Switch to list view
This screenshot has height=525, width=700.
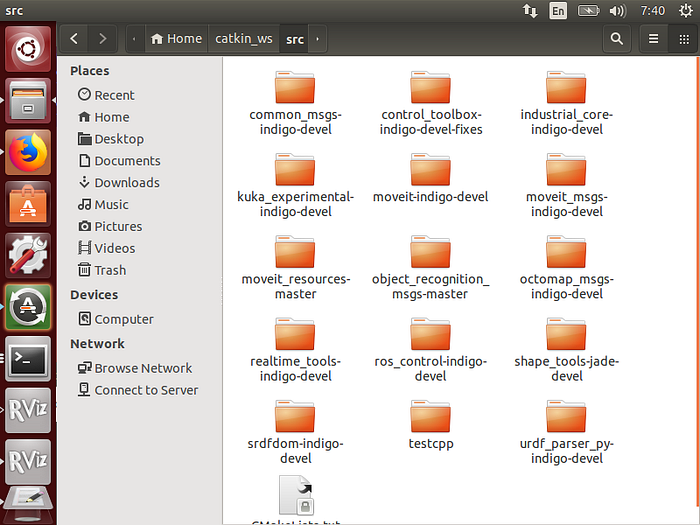point(654,39)
